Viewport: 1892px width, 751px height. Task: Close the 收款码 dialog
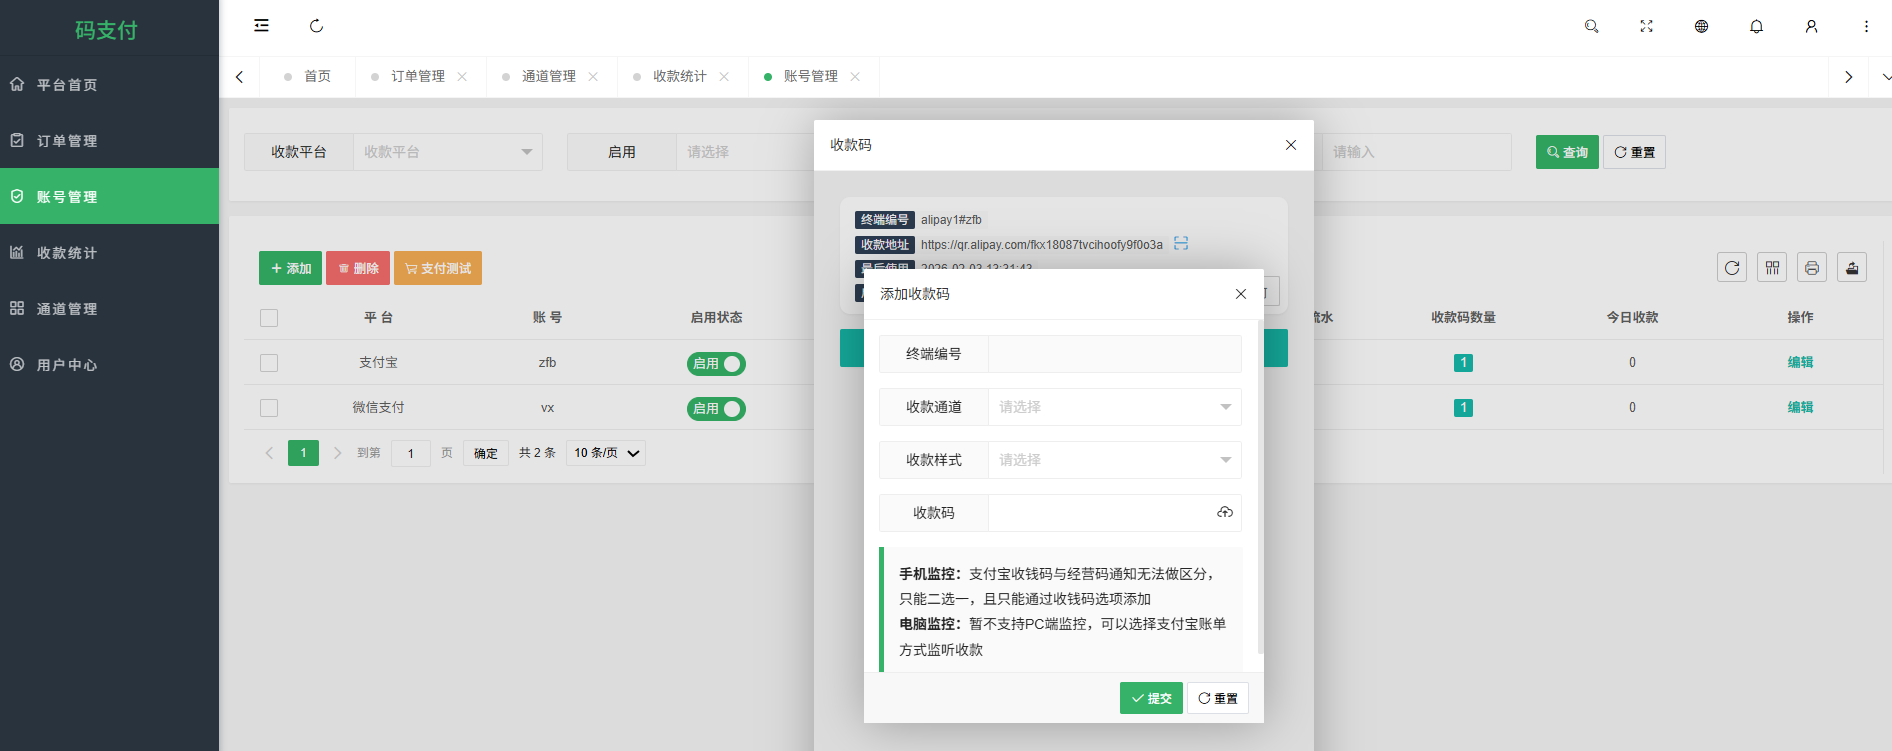click(x=1291, y=145)
